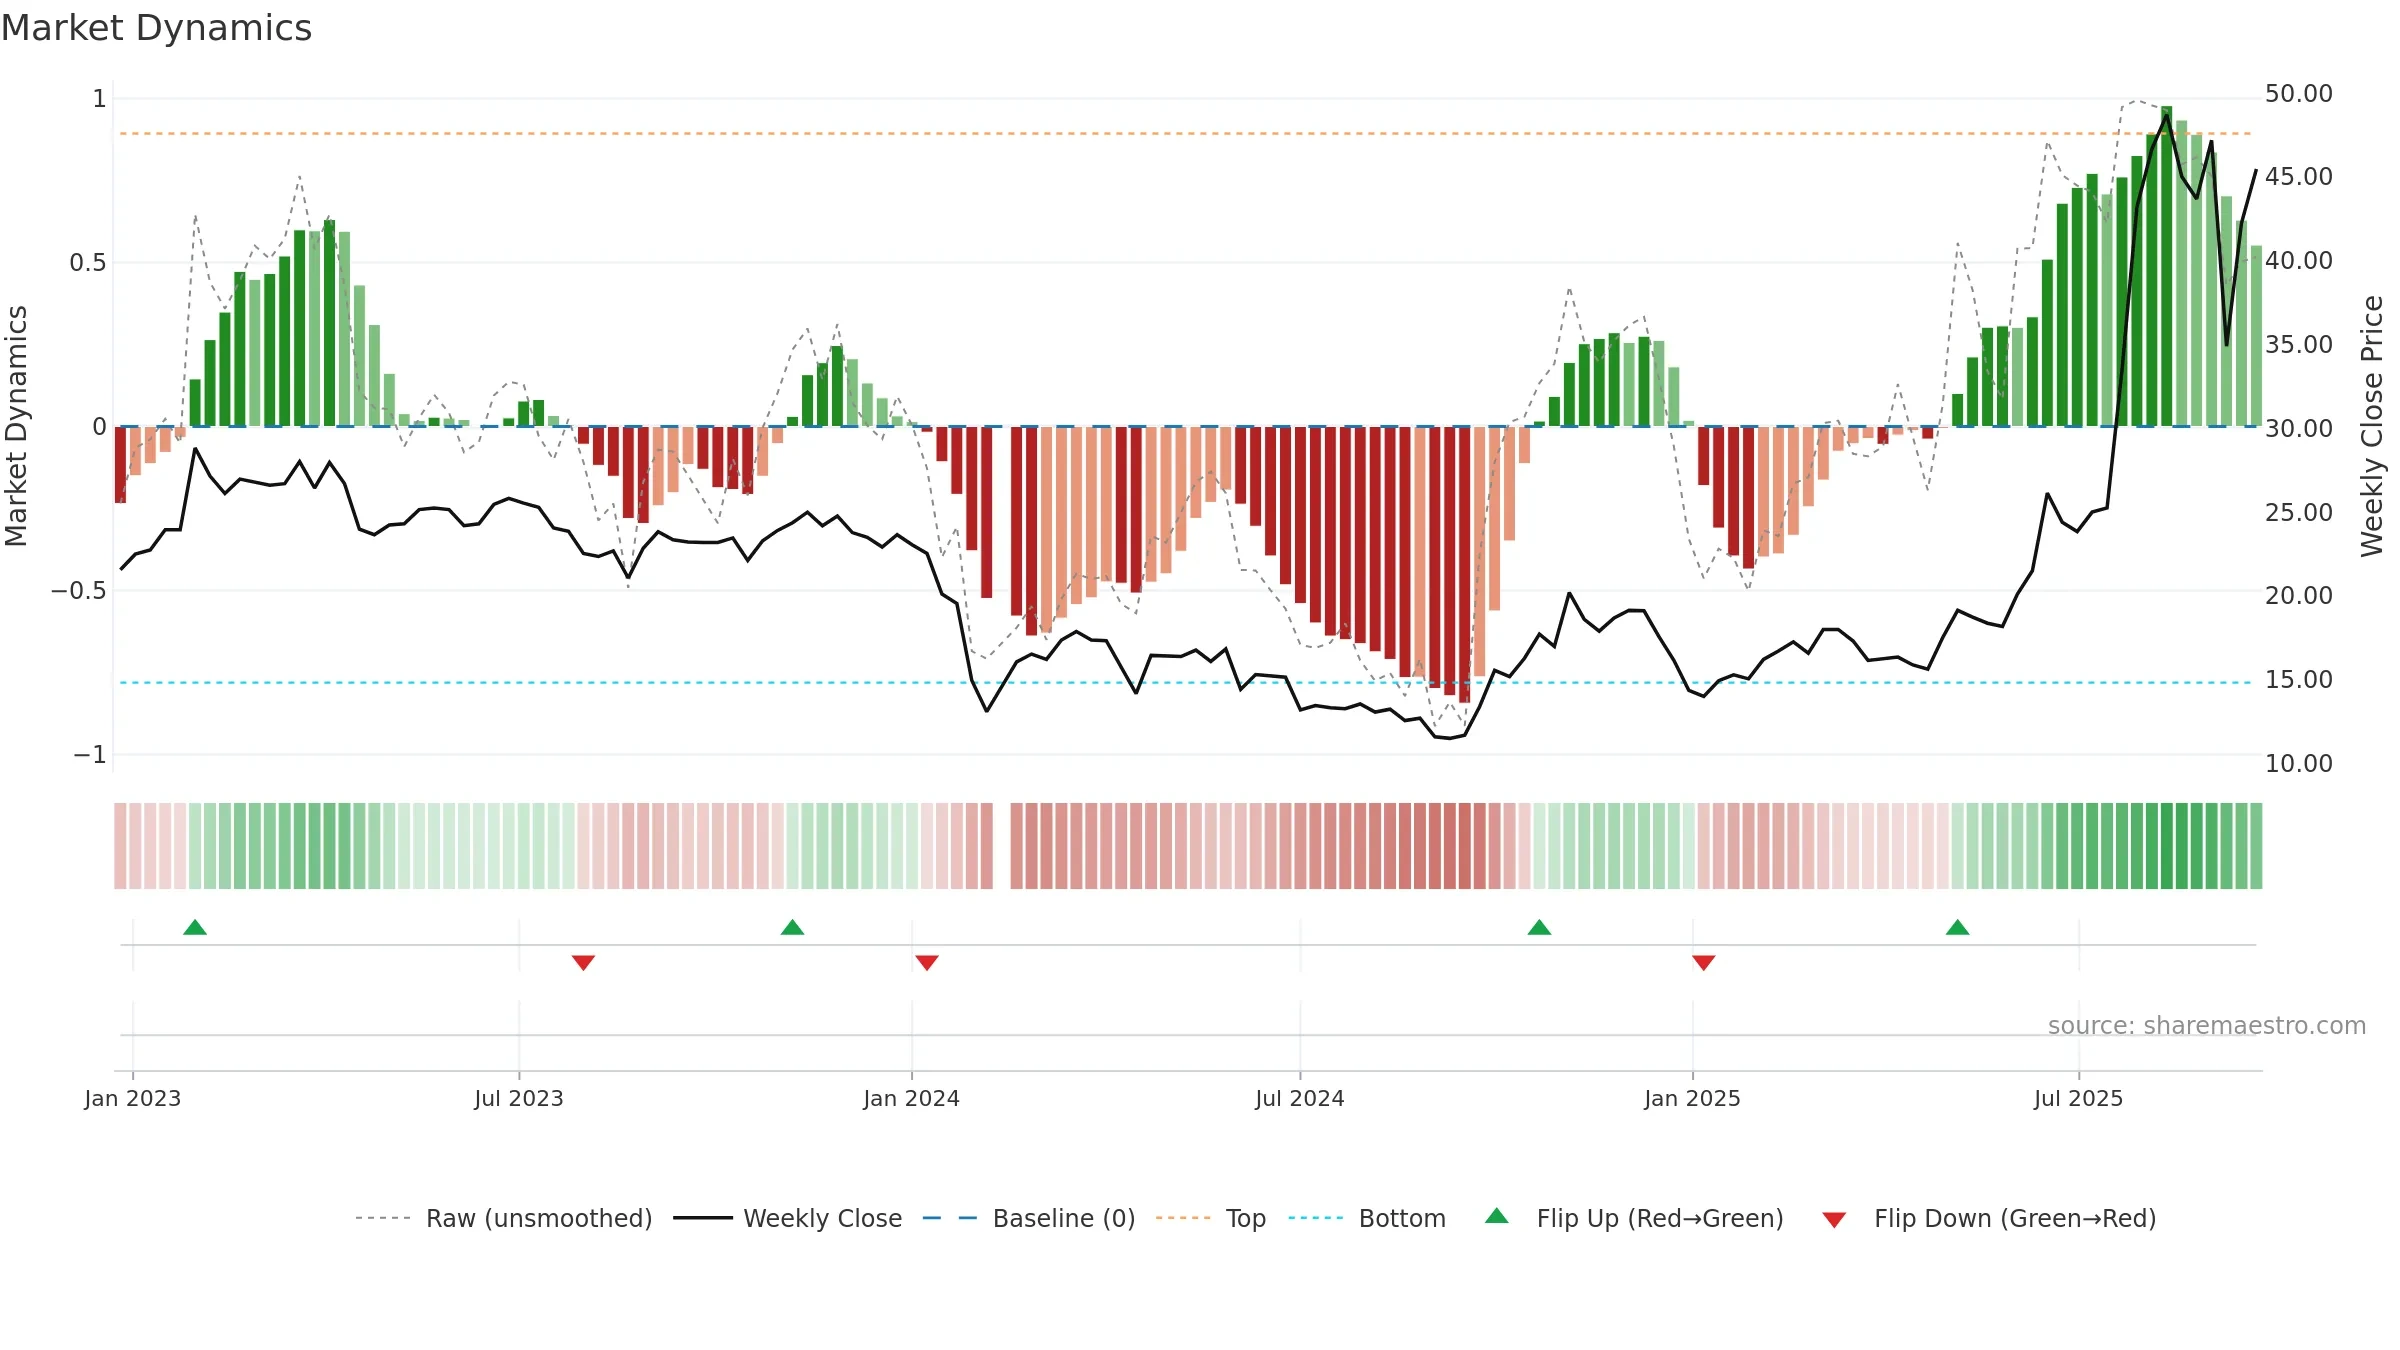Viewport: 2400px width, 1350px height.
Task: Select the flip-down marker just after Jan 2024
Action: tap(927, 963)
